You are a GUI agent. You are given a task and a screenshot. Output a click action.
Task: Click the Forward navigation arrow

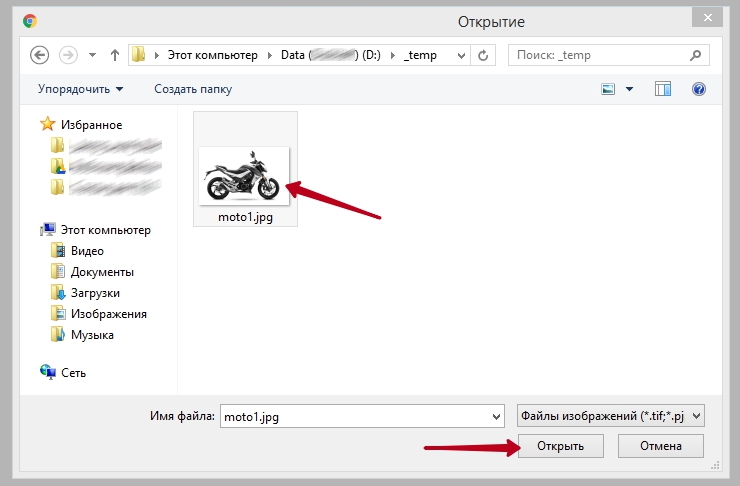(x=68, y=55)
